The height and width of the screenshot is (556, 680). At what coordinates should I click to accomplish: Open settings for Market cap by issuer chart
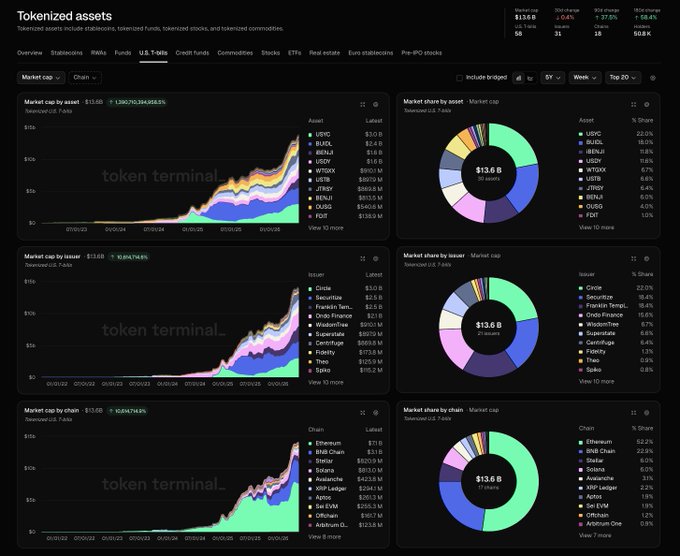coord(376,258)
